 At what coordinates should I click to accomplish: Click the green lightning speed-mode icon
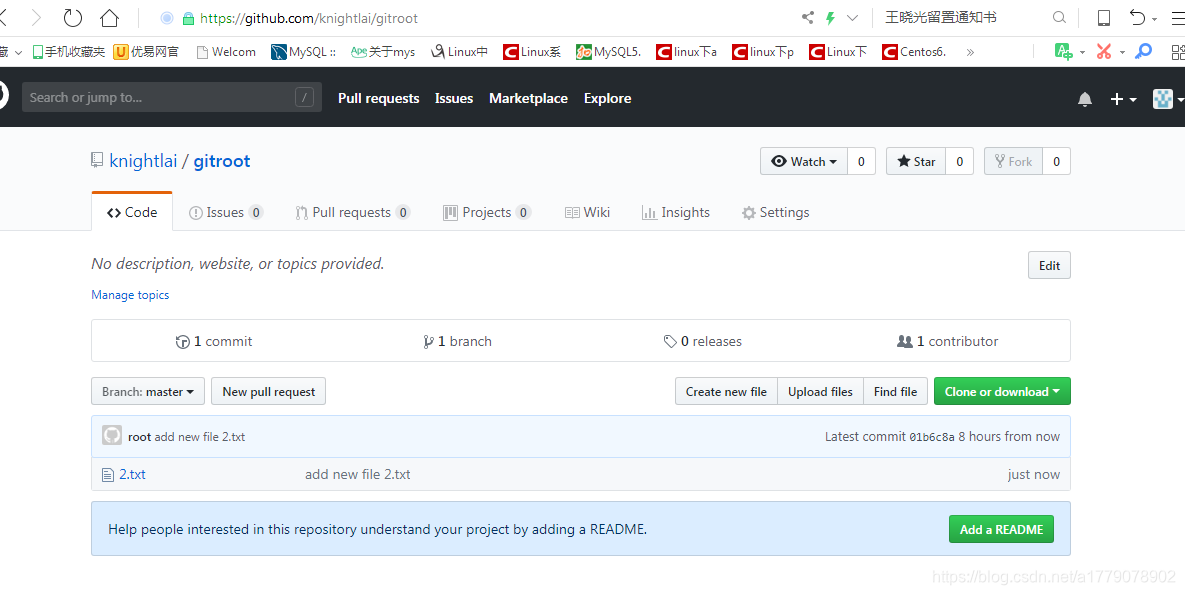[830, 17]
